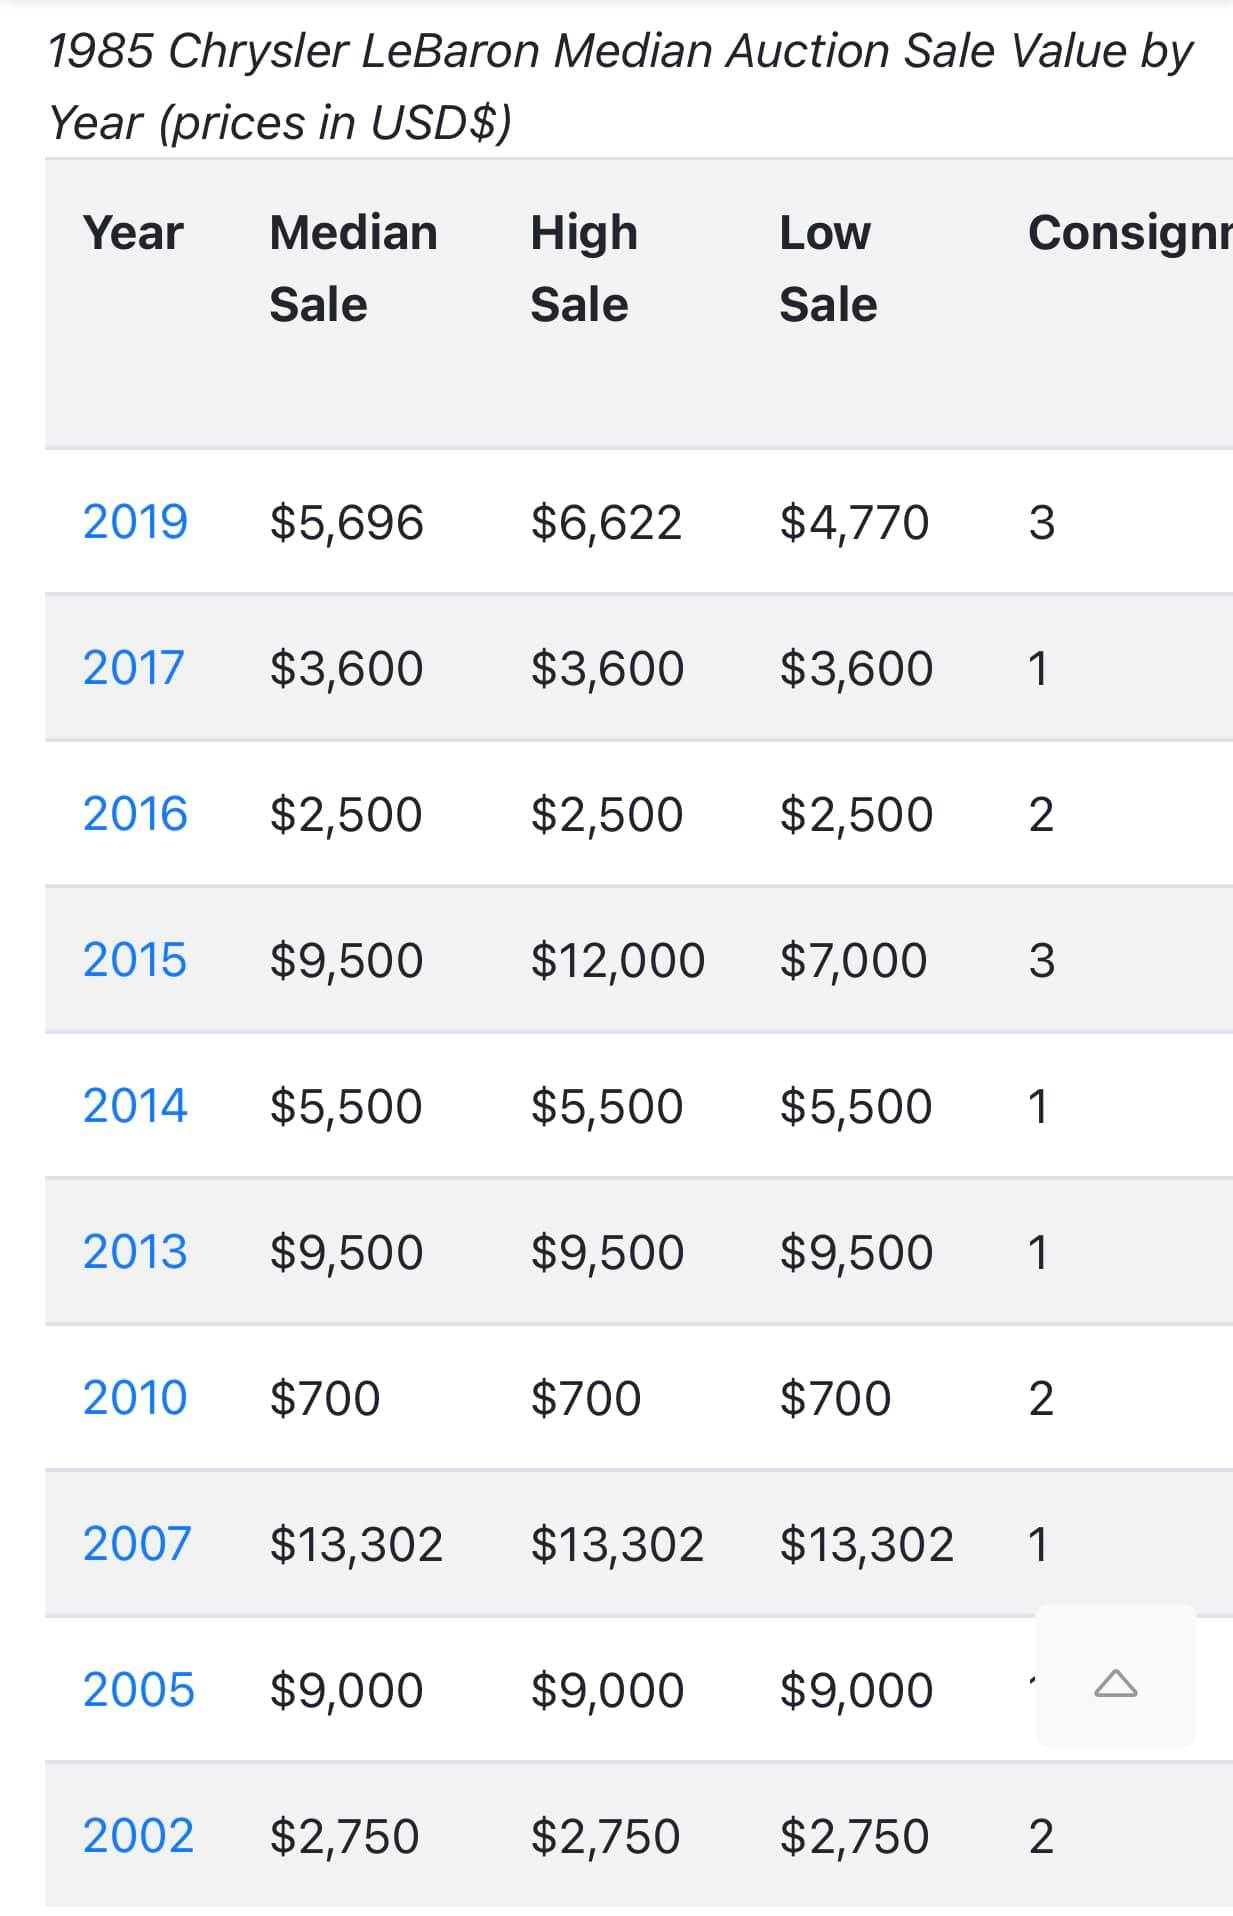Open the 2007 year link

tap(136, 1544)
